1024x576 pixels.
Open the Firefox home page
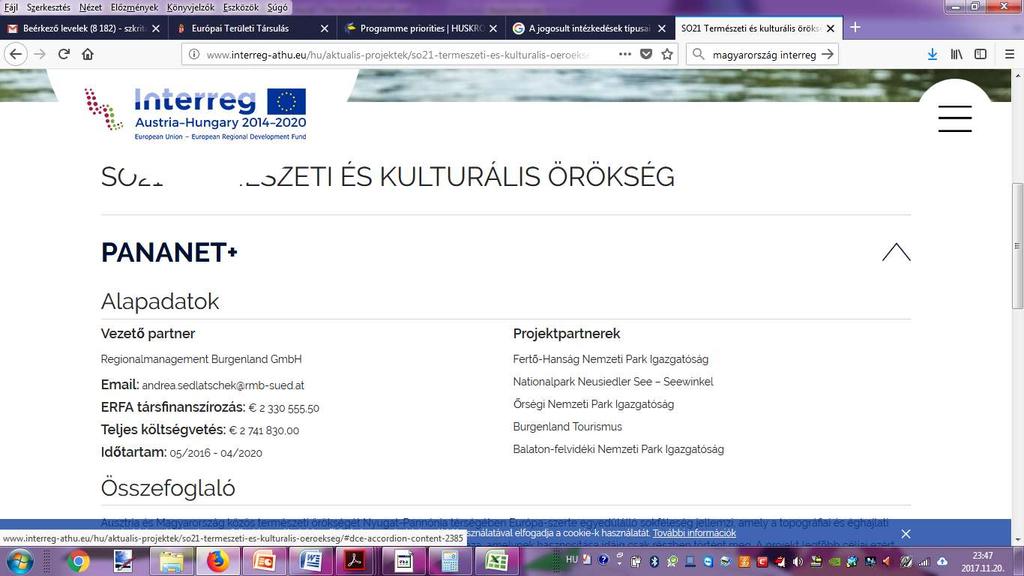pyautogui.click(x=88, y=54)
